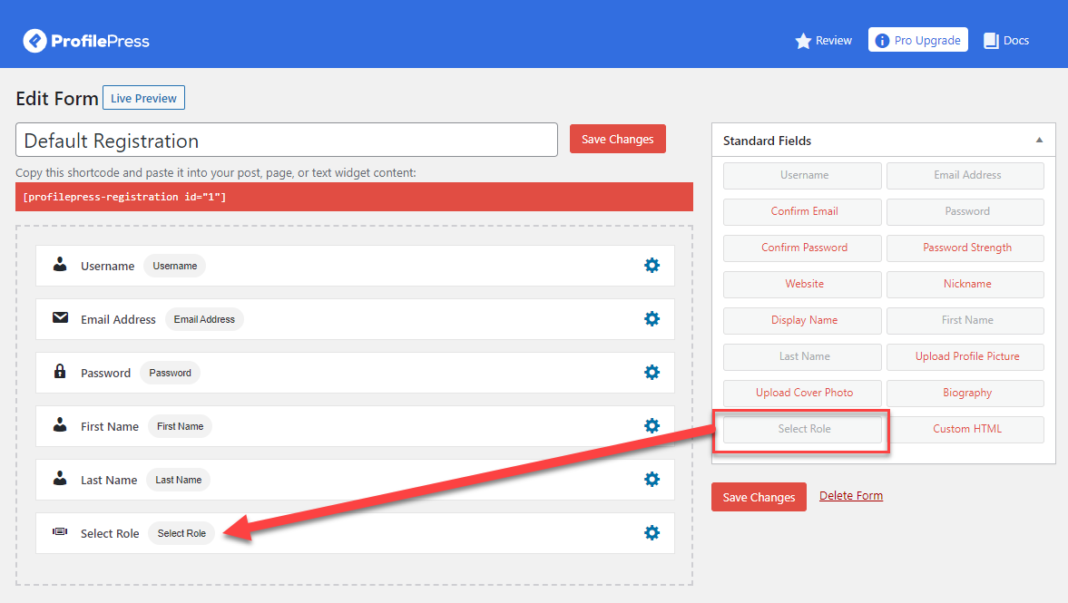Select the shortcode text bar
Image resolution: width=1068 pixels, height=603 pixels.
tap(354, 197)
